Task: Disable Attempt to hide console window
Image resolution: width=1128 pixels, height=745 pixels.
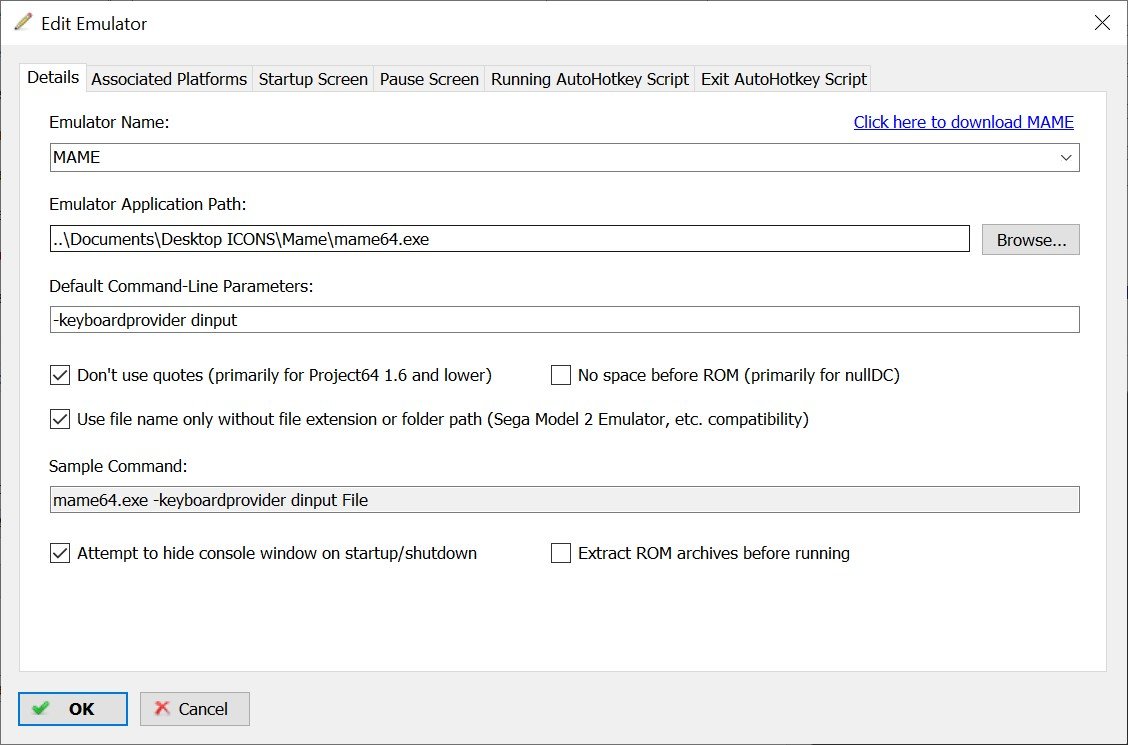Action: click(x=60, y=553)
